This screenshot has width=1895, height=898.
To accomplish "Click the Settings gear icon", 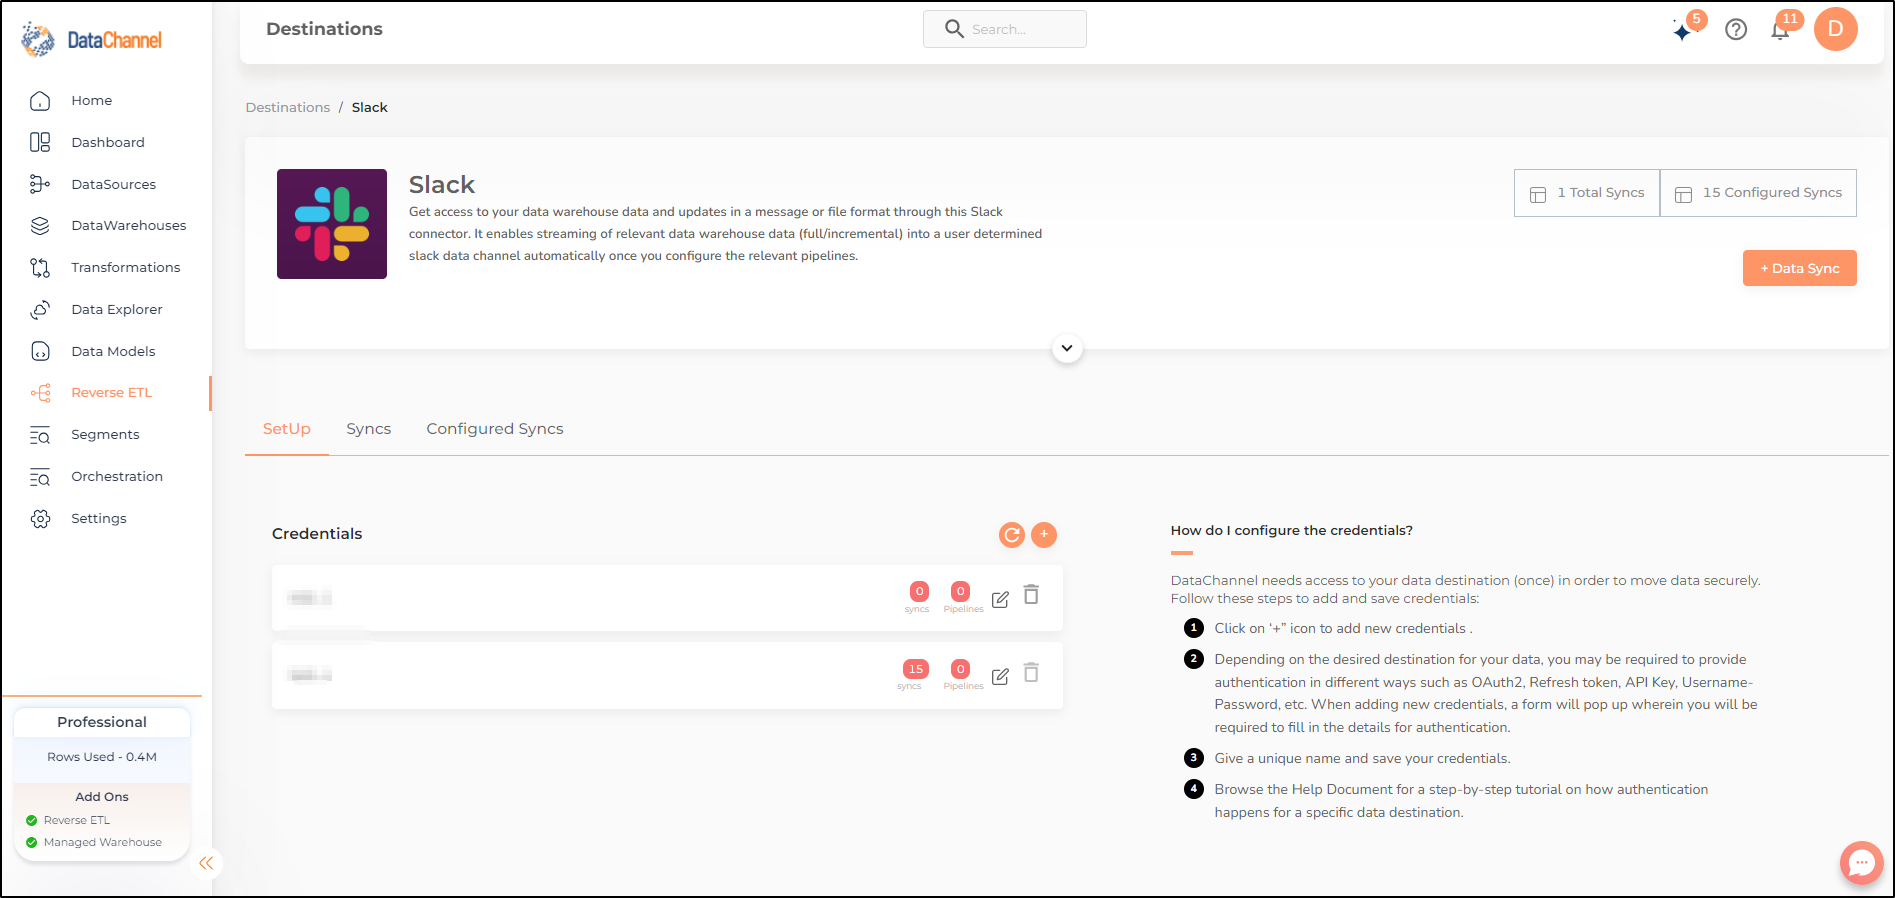I will click(x=40, y=519).
